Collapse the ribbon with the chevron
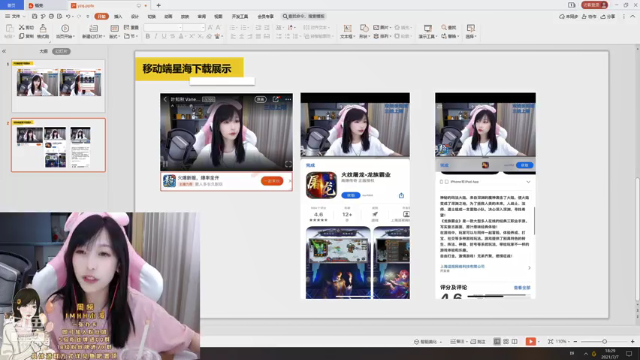 (633, 16)
